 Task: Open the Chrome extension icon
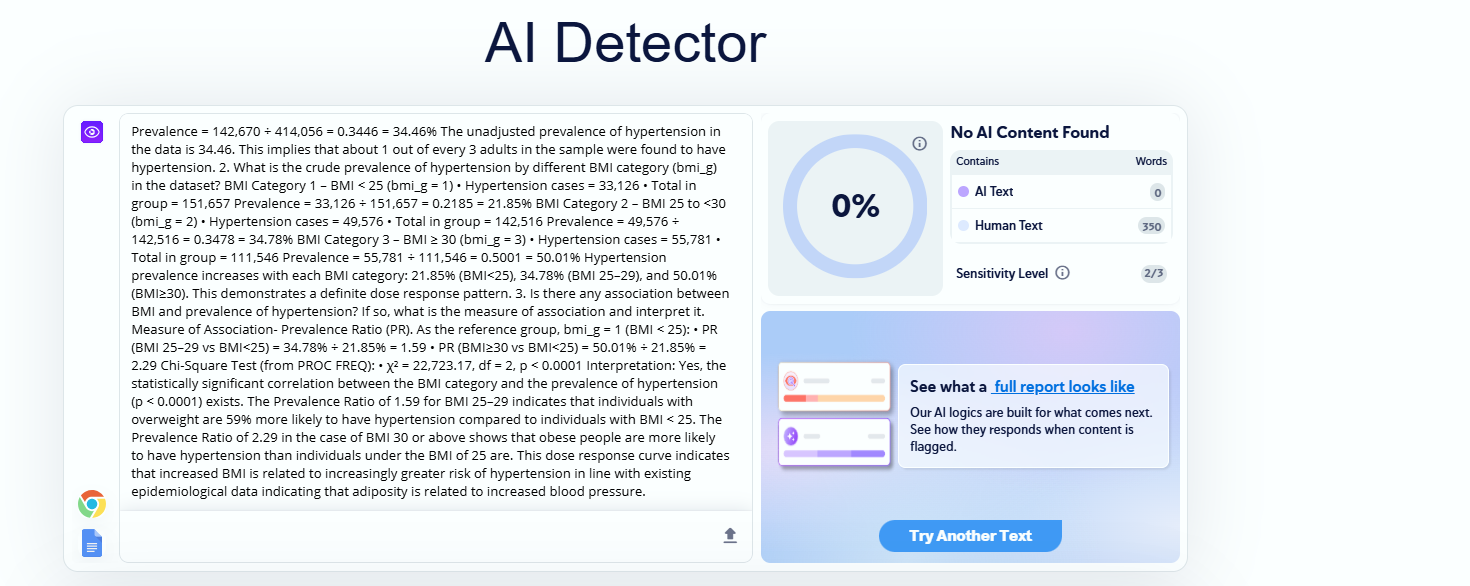pyautogui.click(x=92, y=504)
